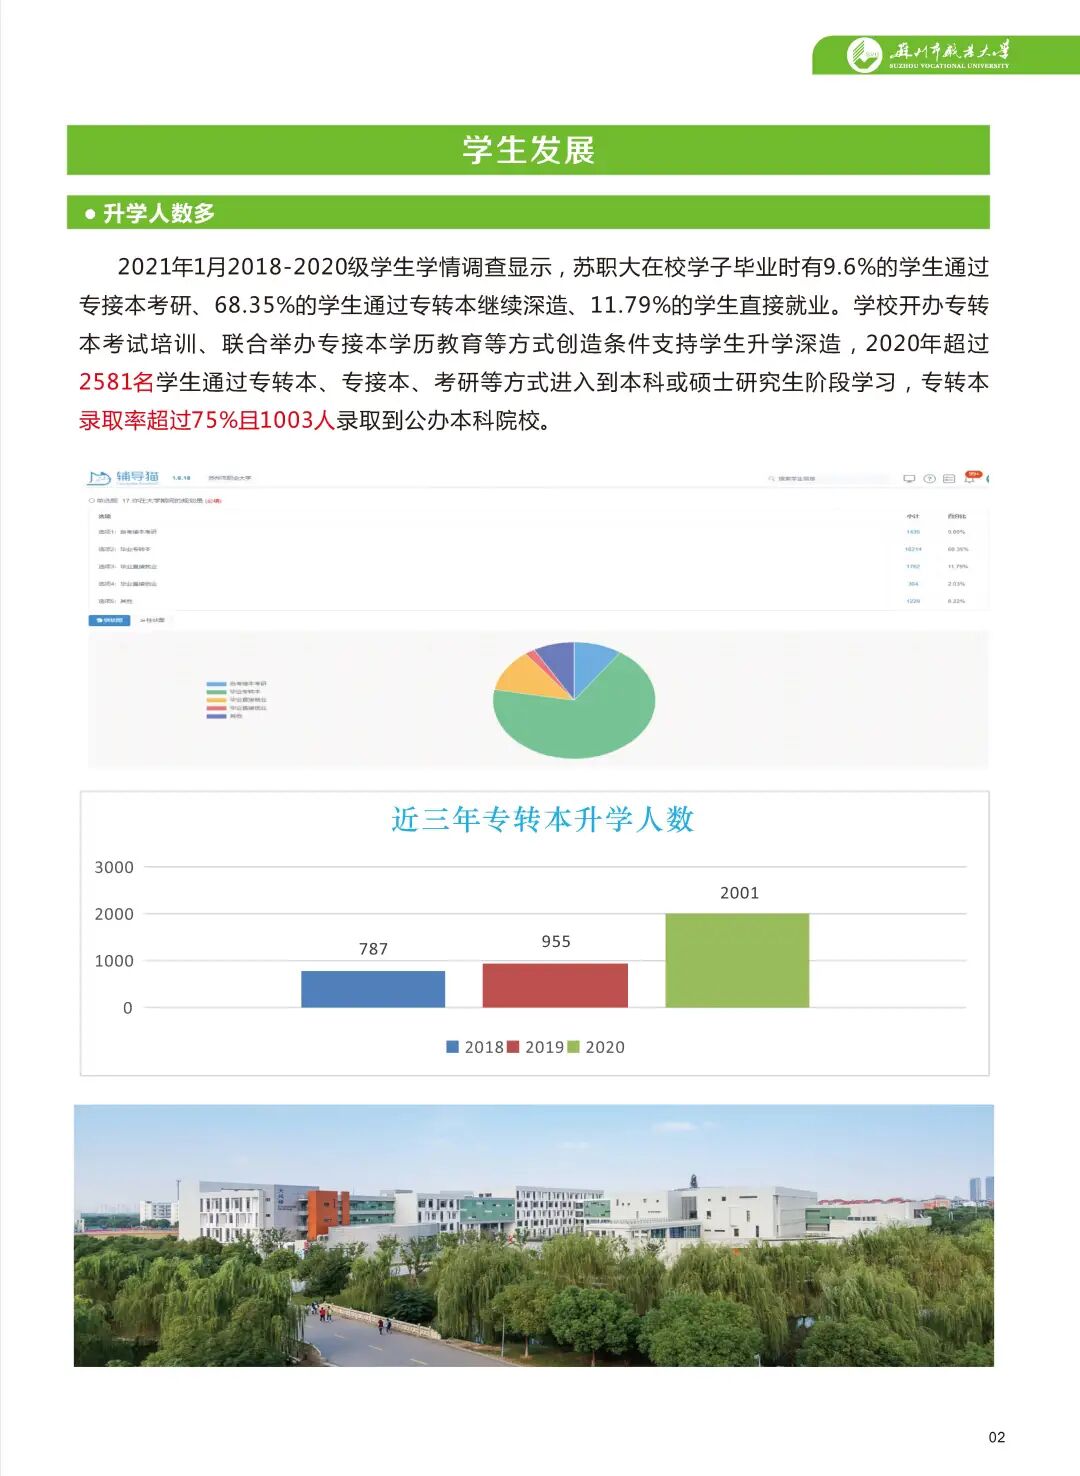Image resolution: width=1080 pixels, height=1476 pixels.
Task: Click the blue 饼状图 button
Action: [109, 618]
